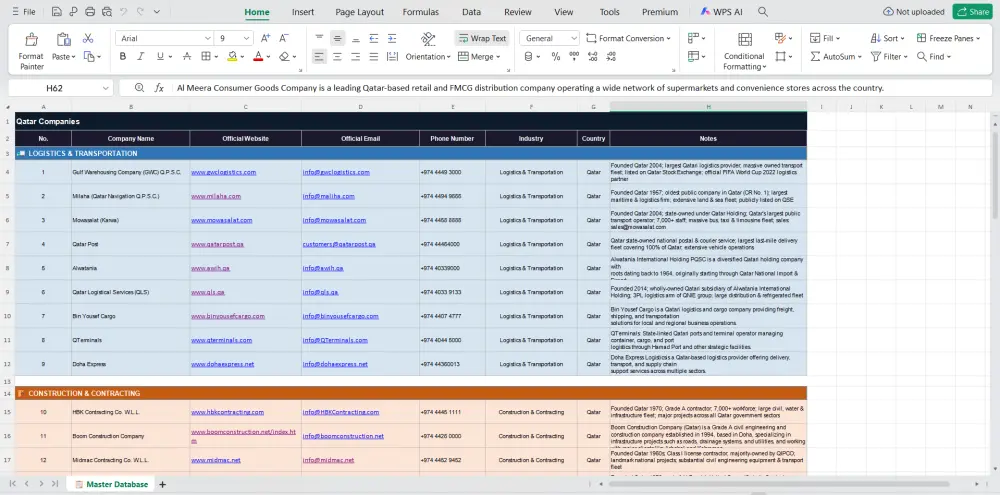The width and height of the screenshot is (1000, 495).
Task: Open the Data tab
Action: [471, 12]
